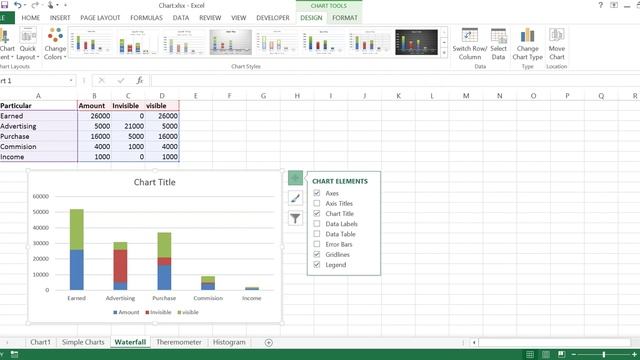Select the Chart Title text in chart
This screenshot has height=360, width=640.
tap(155, 182)
